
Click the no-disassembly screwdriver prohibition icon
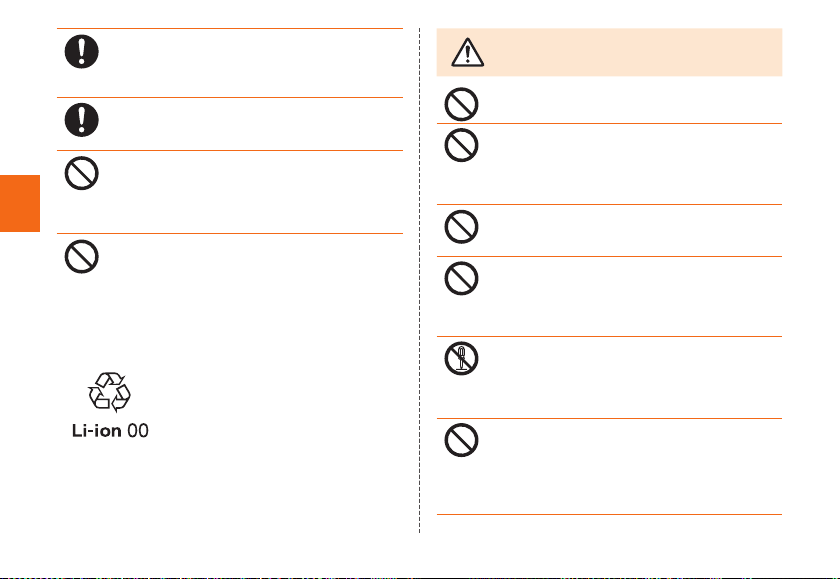pos(461,358)
